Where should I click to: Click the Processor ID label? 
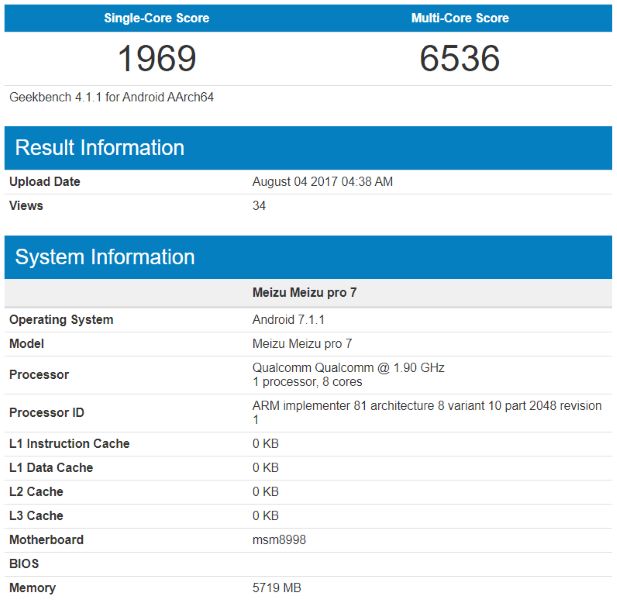tap(46, 413)
